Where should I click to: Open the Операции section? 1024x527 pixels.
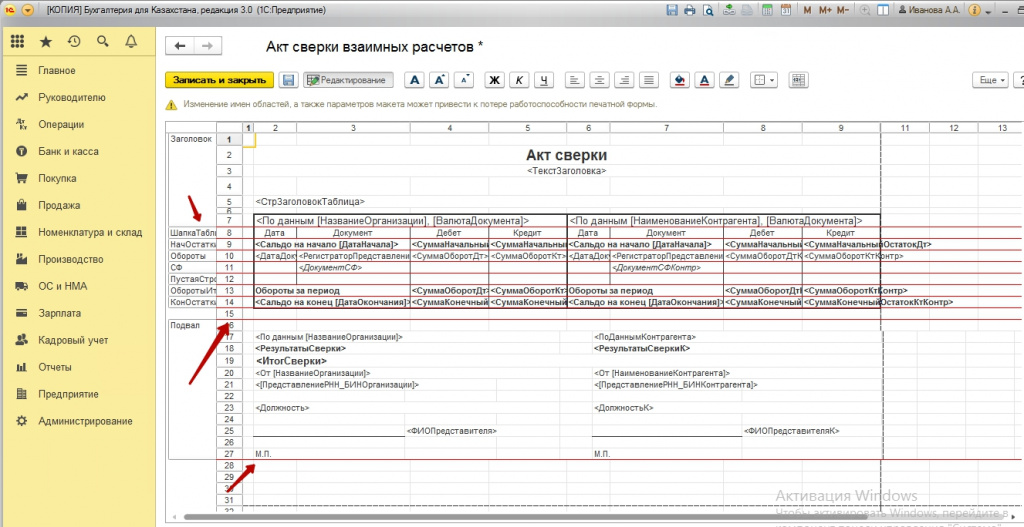(61, 124)
